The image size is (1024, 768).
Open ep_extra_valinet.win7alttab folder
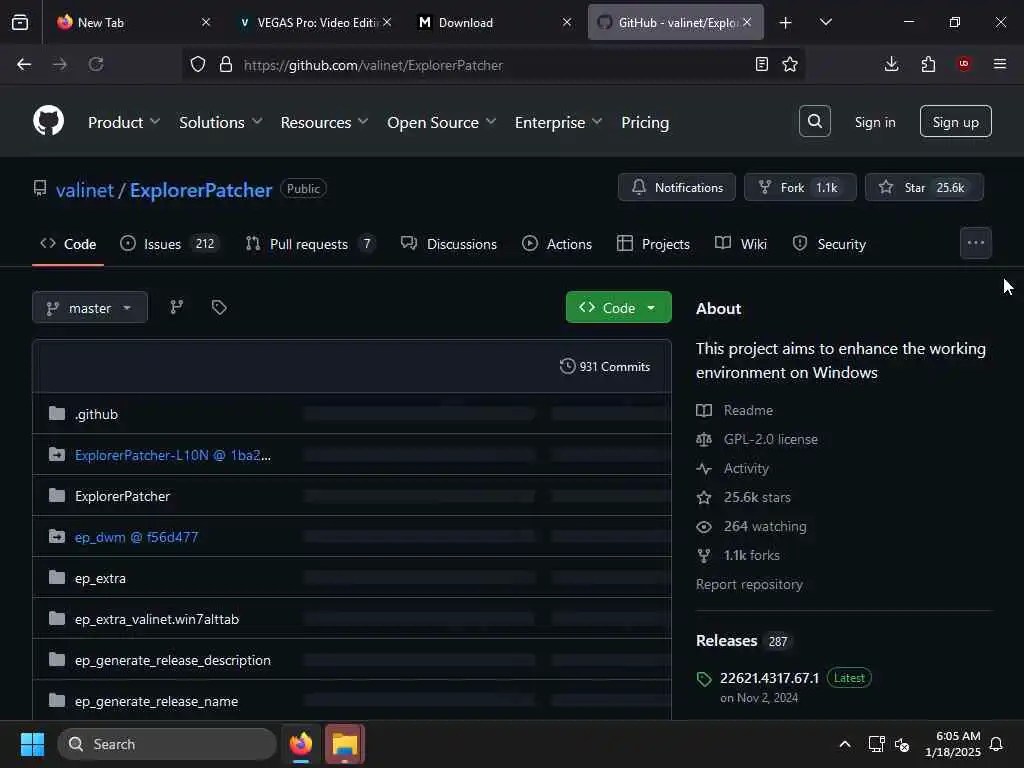(157, 619)
